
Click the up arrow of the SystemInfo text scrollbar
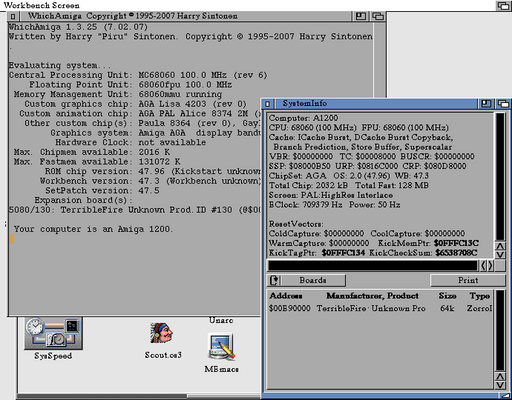500,246
